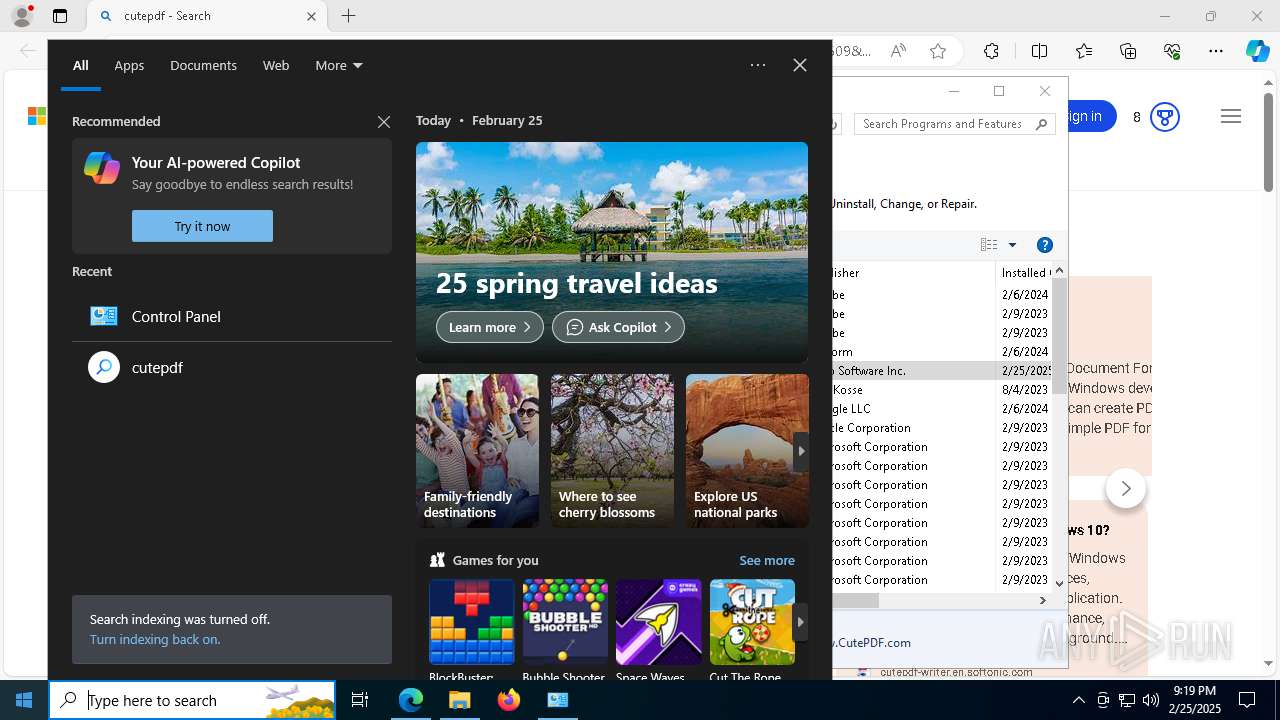The image size is (1280, 720).
Task: Click Learn more on spring travel ideas
Action: point(490,327)
